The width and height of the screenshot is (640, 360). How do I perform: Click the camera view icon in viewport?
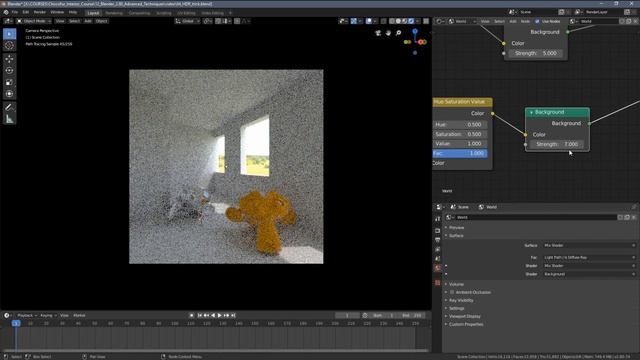378,33
